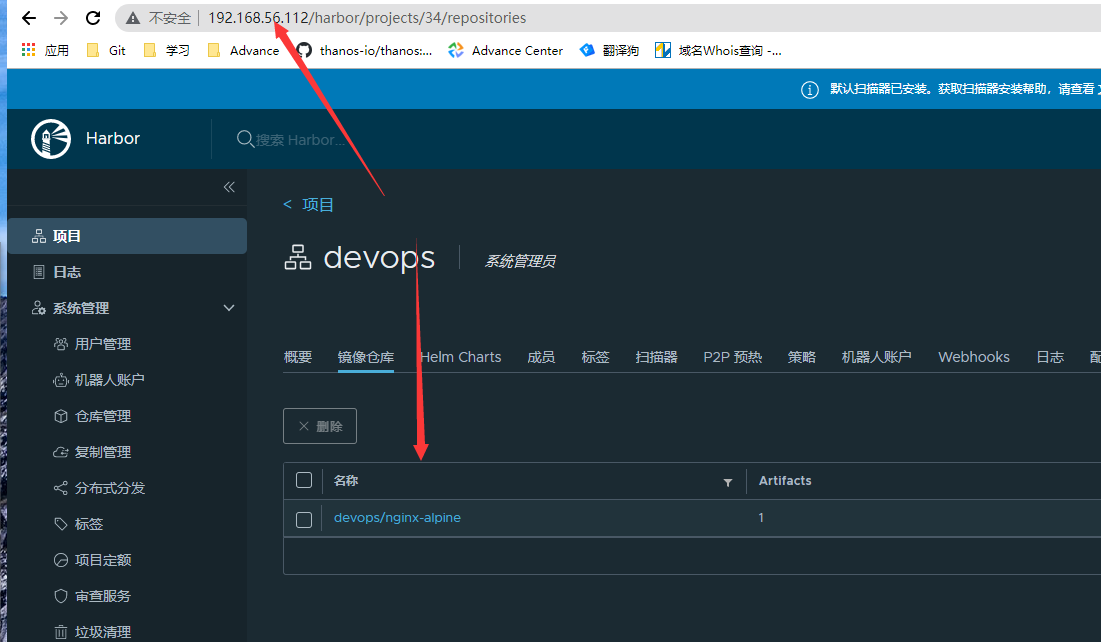Open the Advance bookmark folder
Image resolution: width=1101 pixels, height=642 pixels.
pyautogui.click(x=244, y=51)
